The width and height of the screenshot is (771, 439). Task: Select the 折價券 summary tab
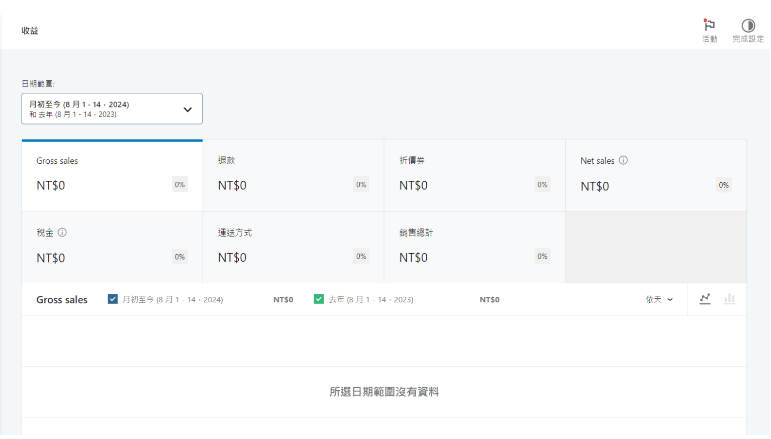pyautogui.click(x=474, y=176)
